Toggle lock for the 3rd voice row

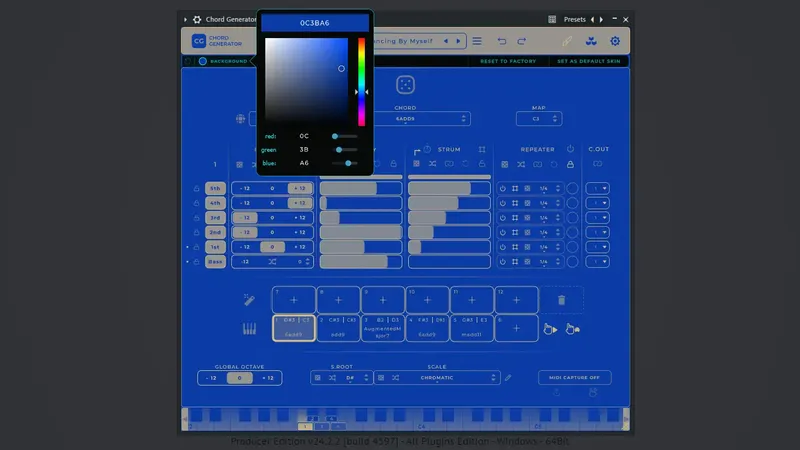196,217
